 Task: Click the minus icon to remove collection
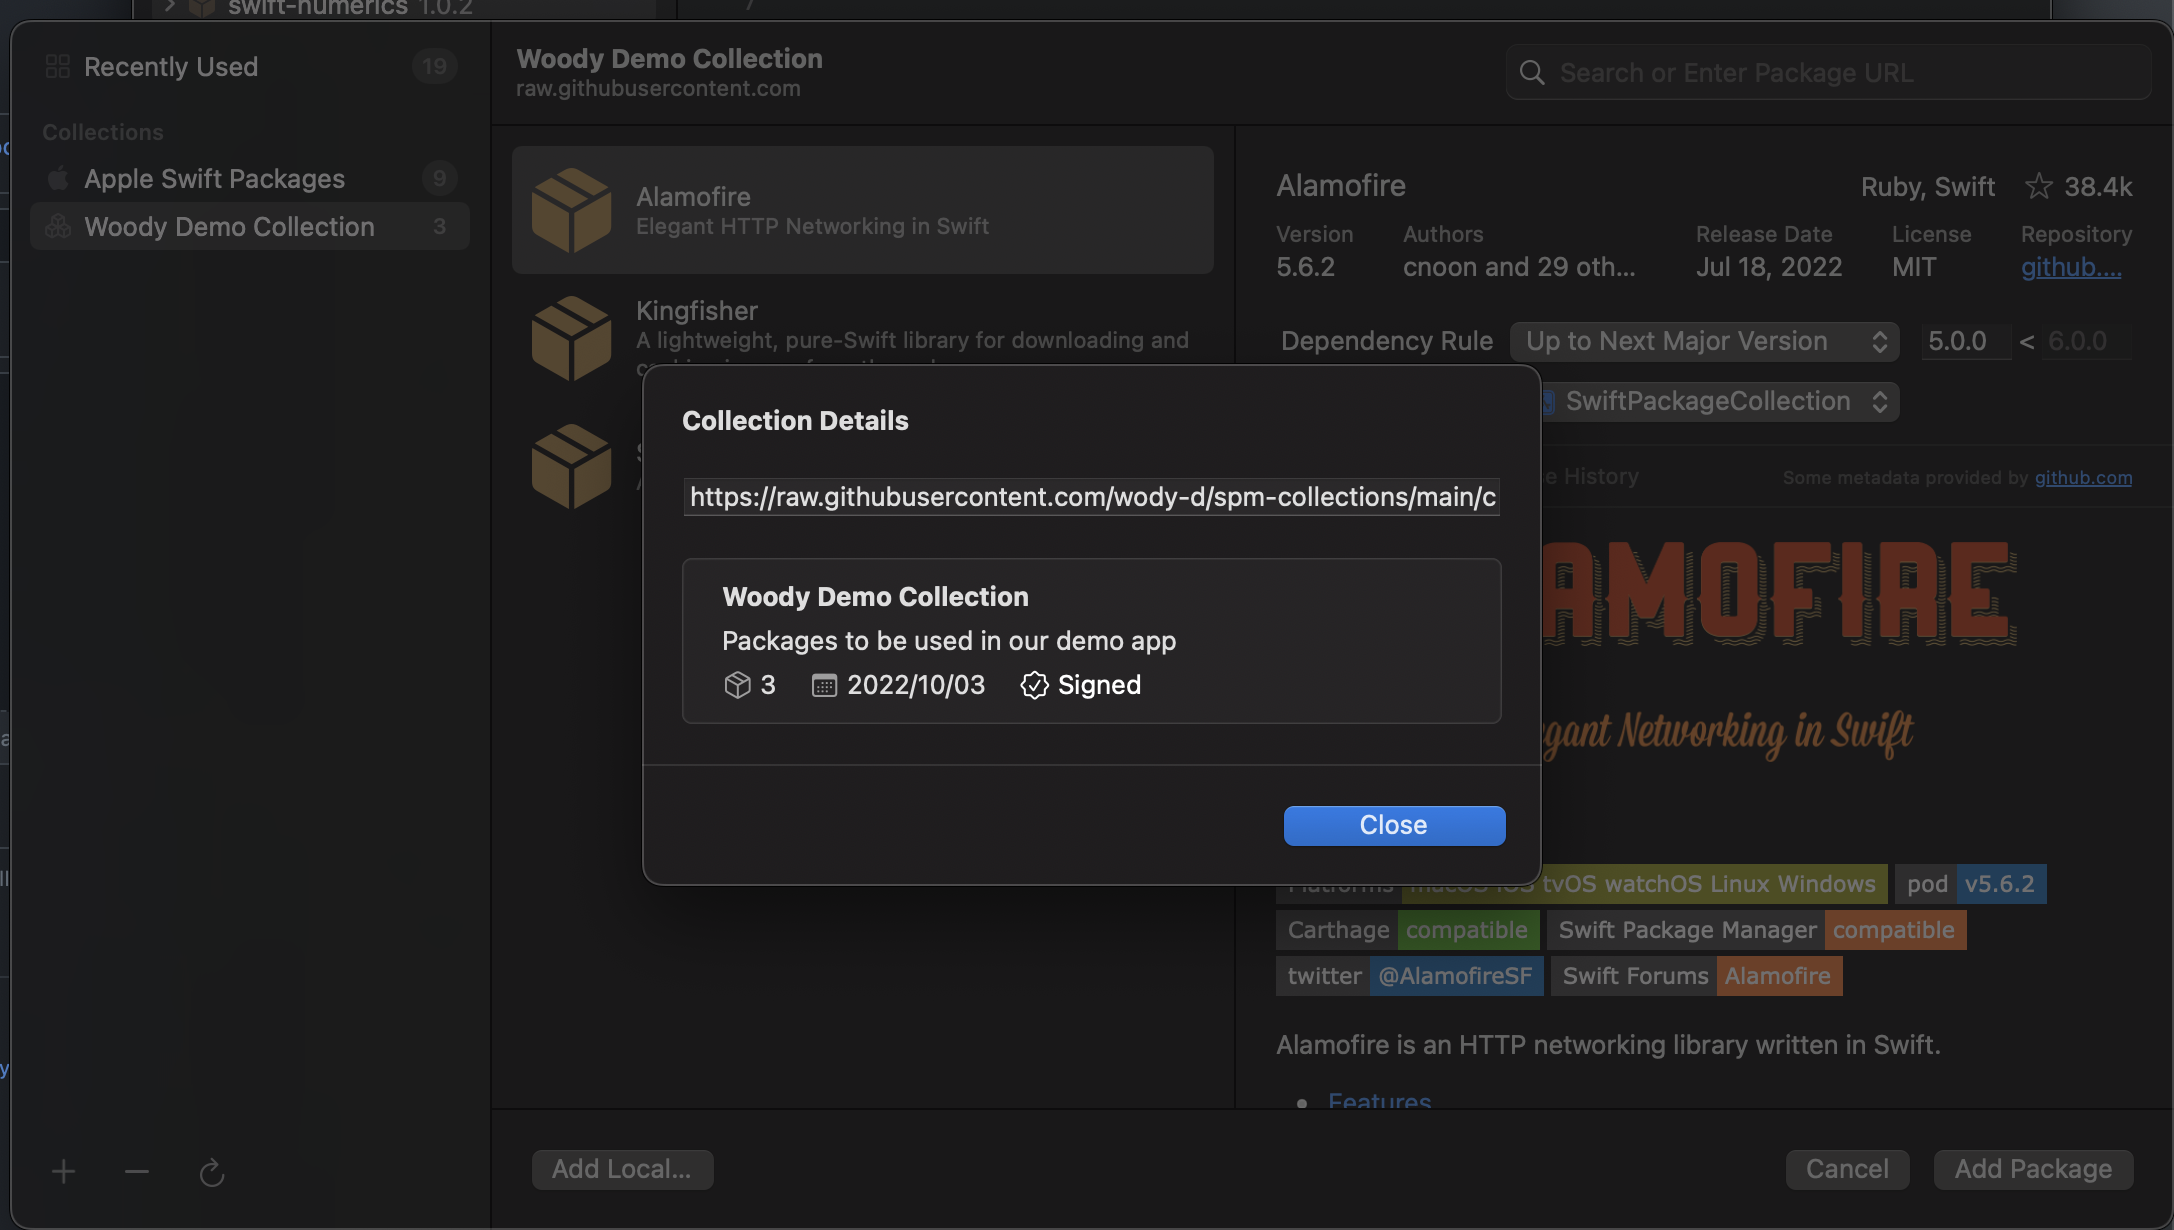[x=137, y=1171]
